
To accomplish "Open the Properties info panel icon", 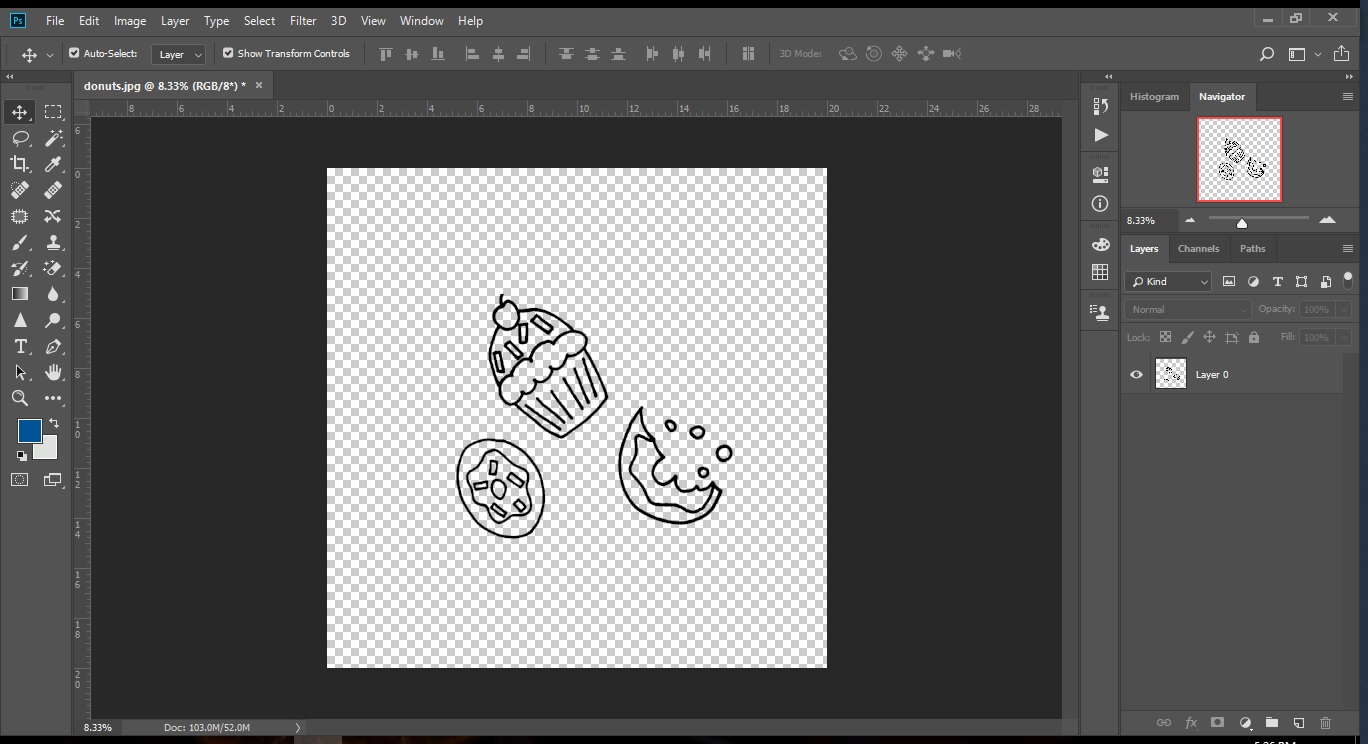I will pyautogui.click(x=1101, y=203).
